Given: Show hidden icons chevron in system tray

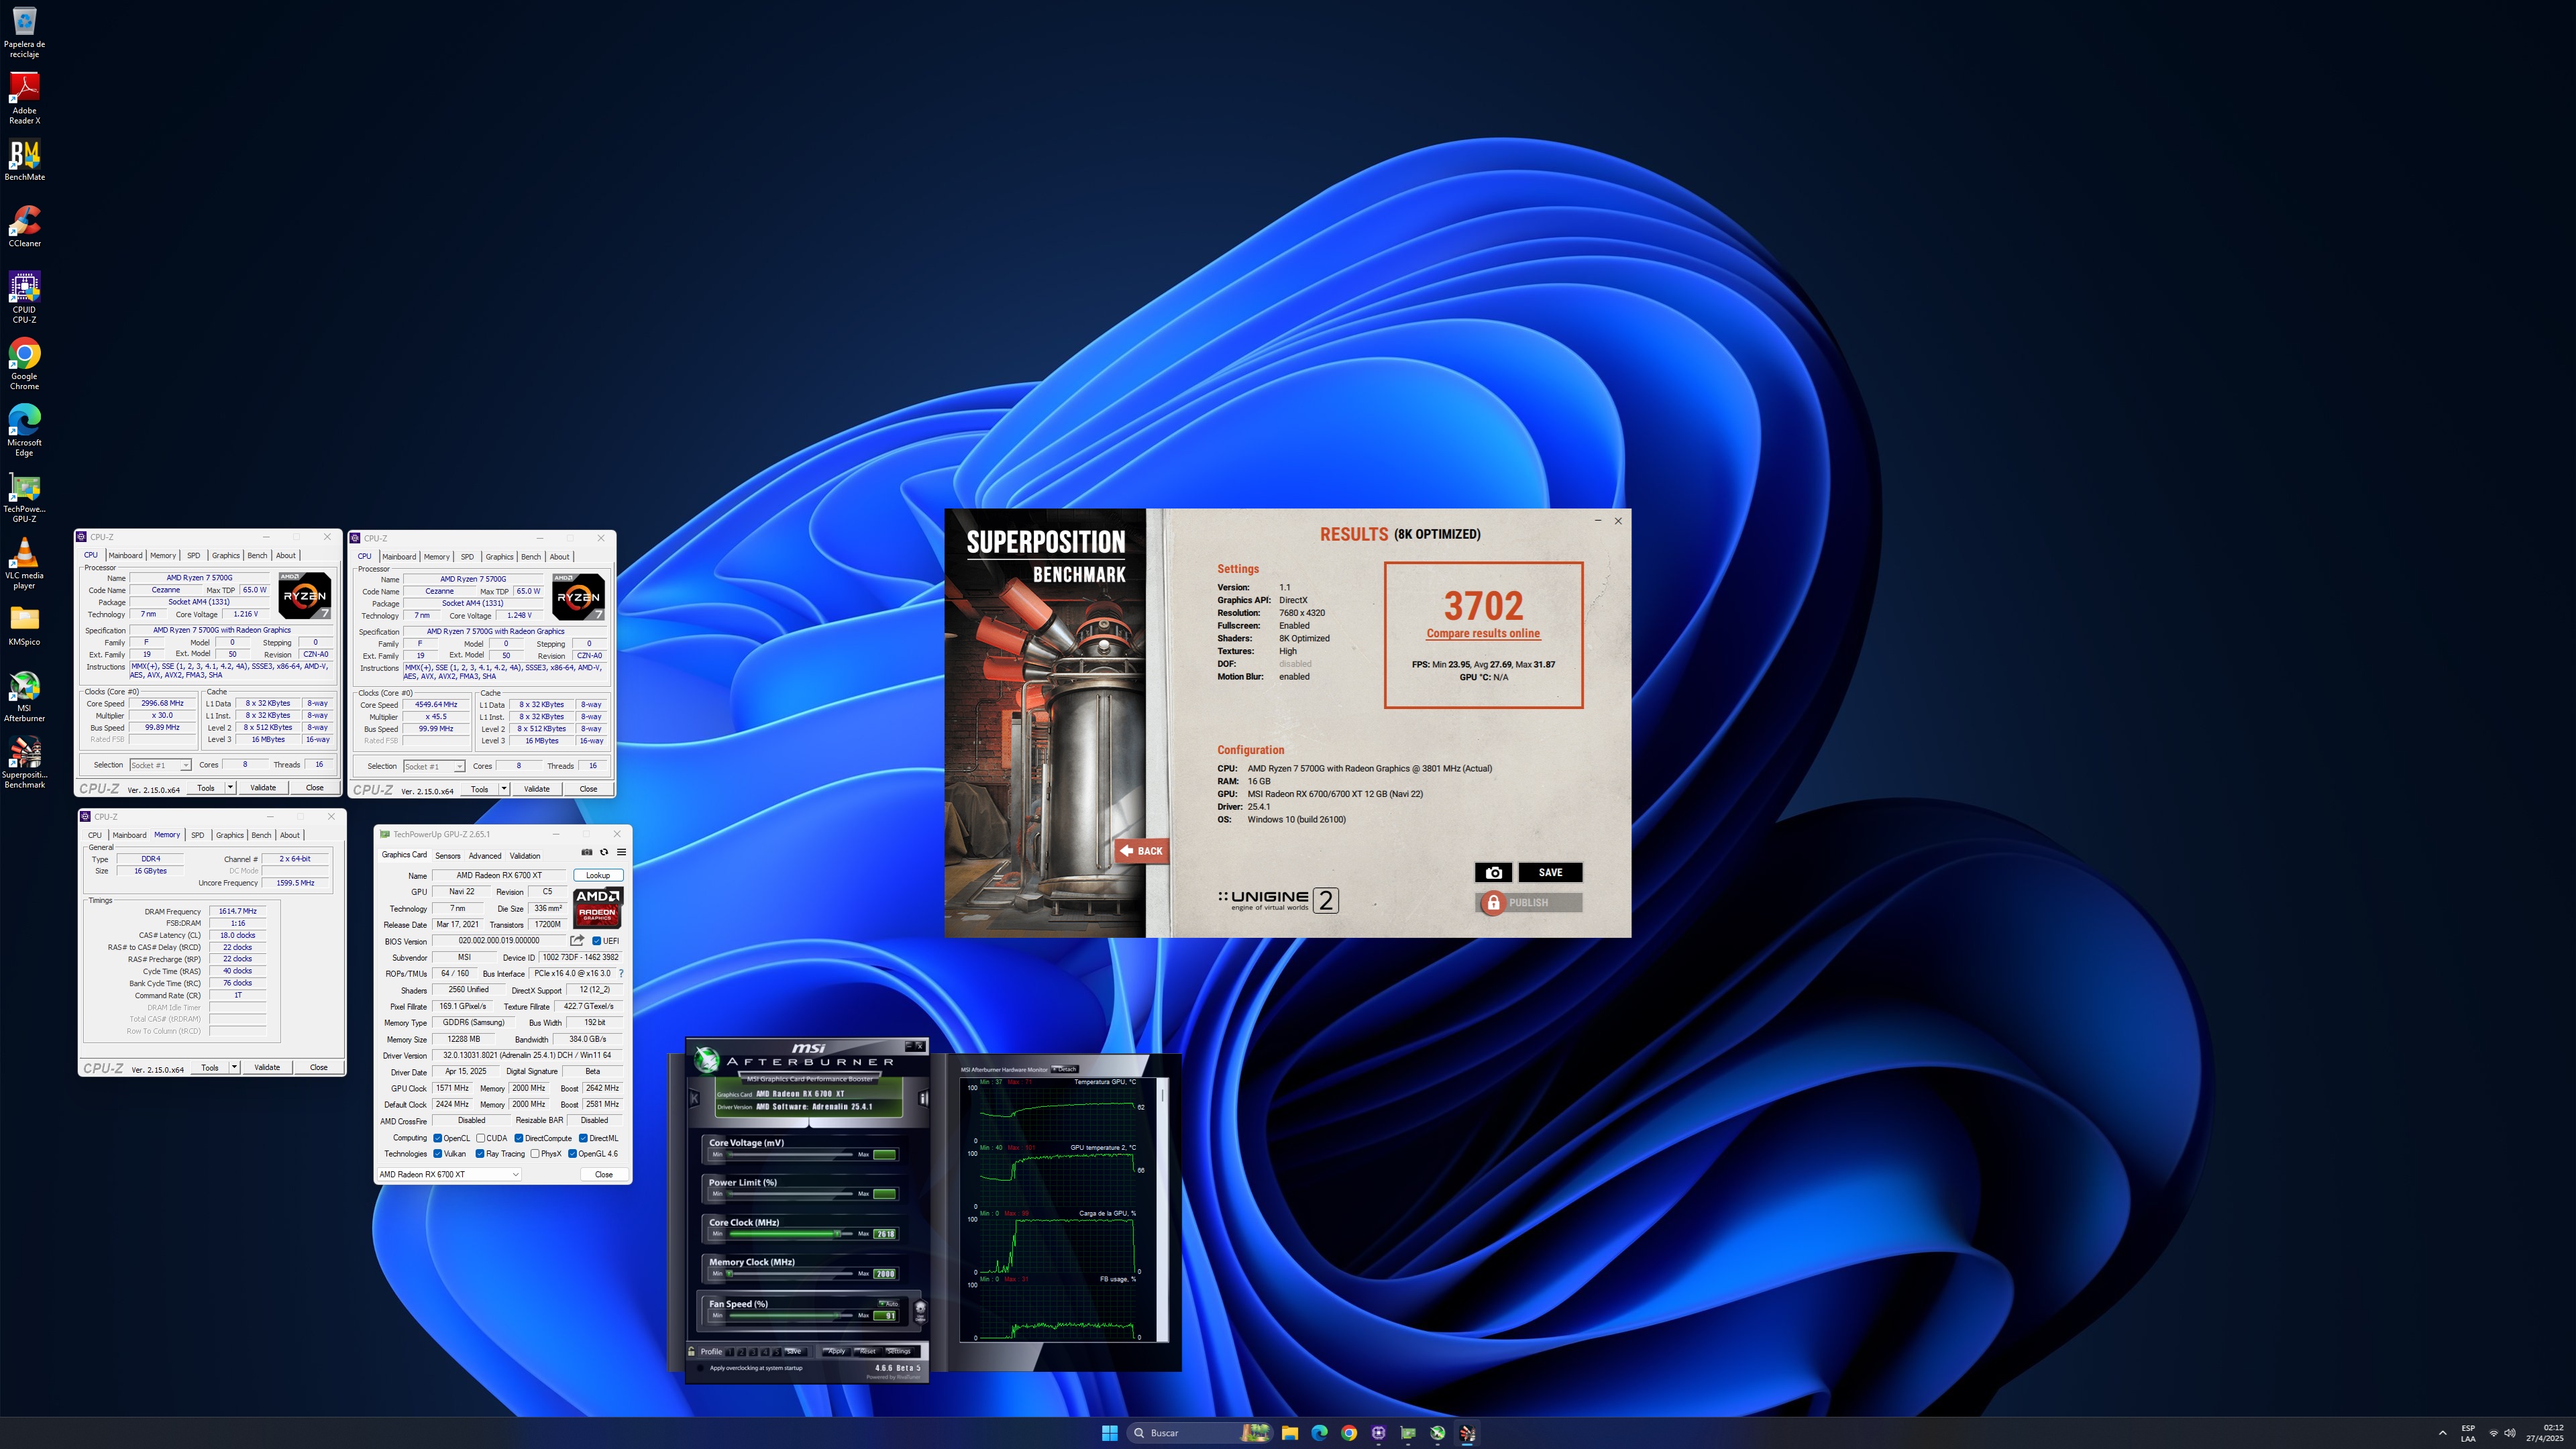Looking at the screenshot, I should click(2442, 1432).
